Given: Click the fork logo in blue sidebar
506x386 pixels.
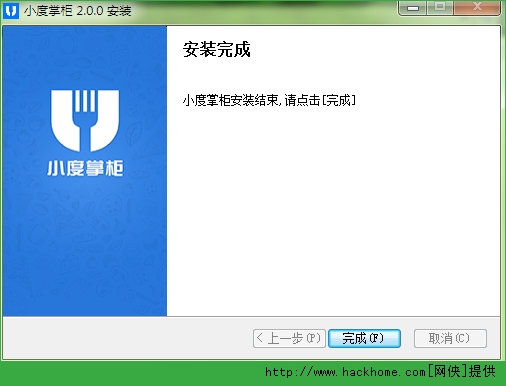Looking at the screenshot, I should pyautogui.click(x=85, y=120).
